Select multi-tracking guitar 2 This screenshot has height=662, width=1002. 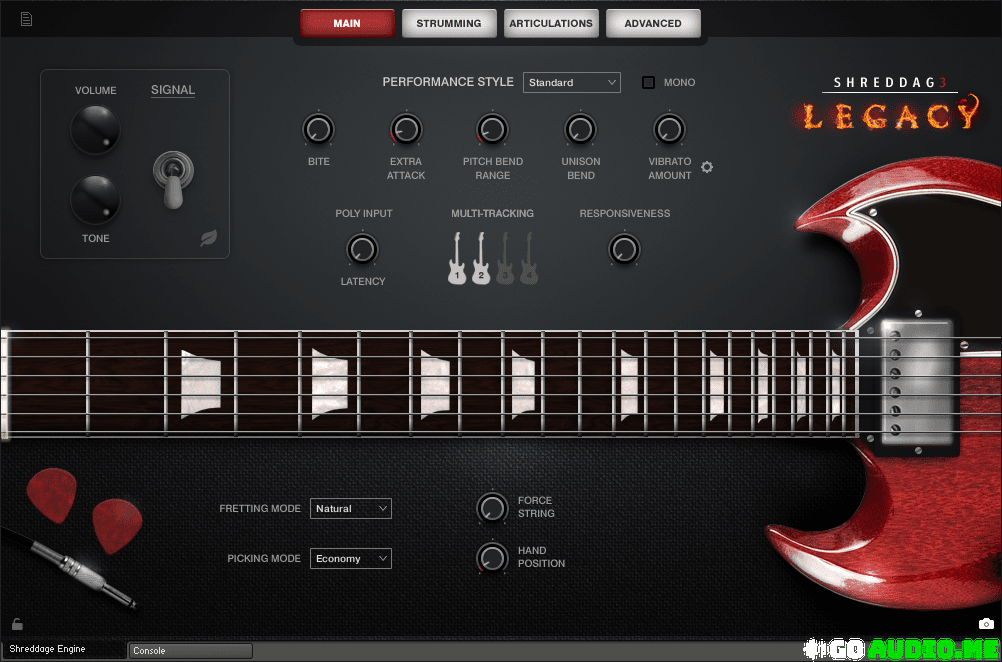(x=481, y=258)
